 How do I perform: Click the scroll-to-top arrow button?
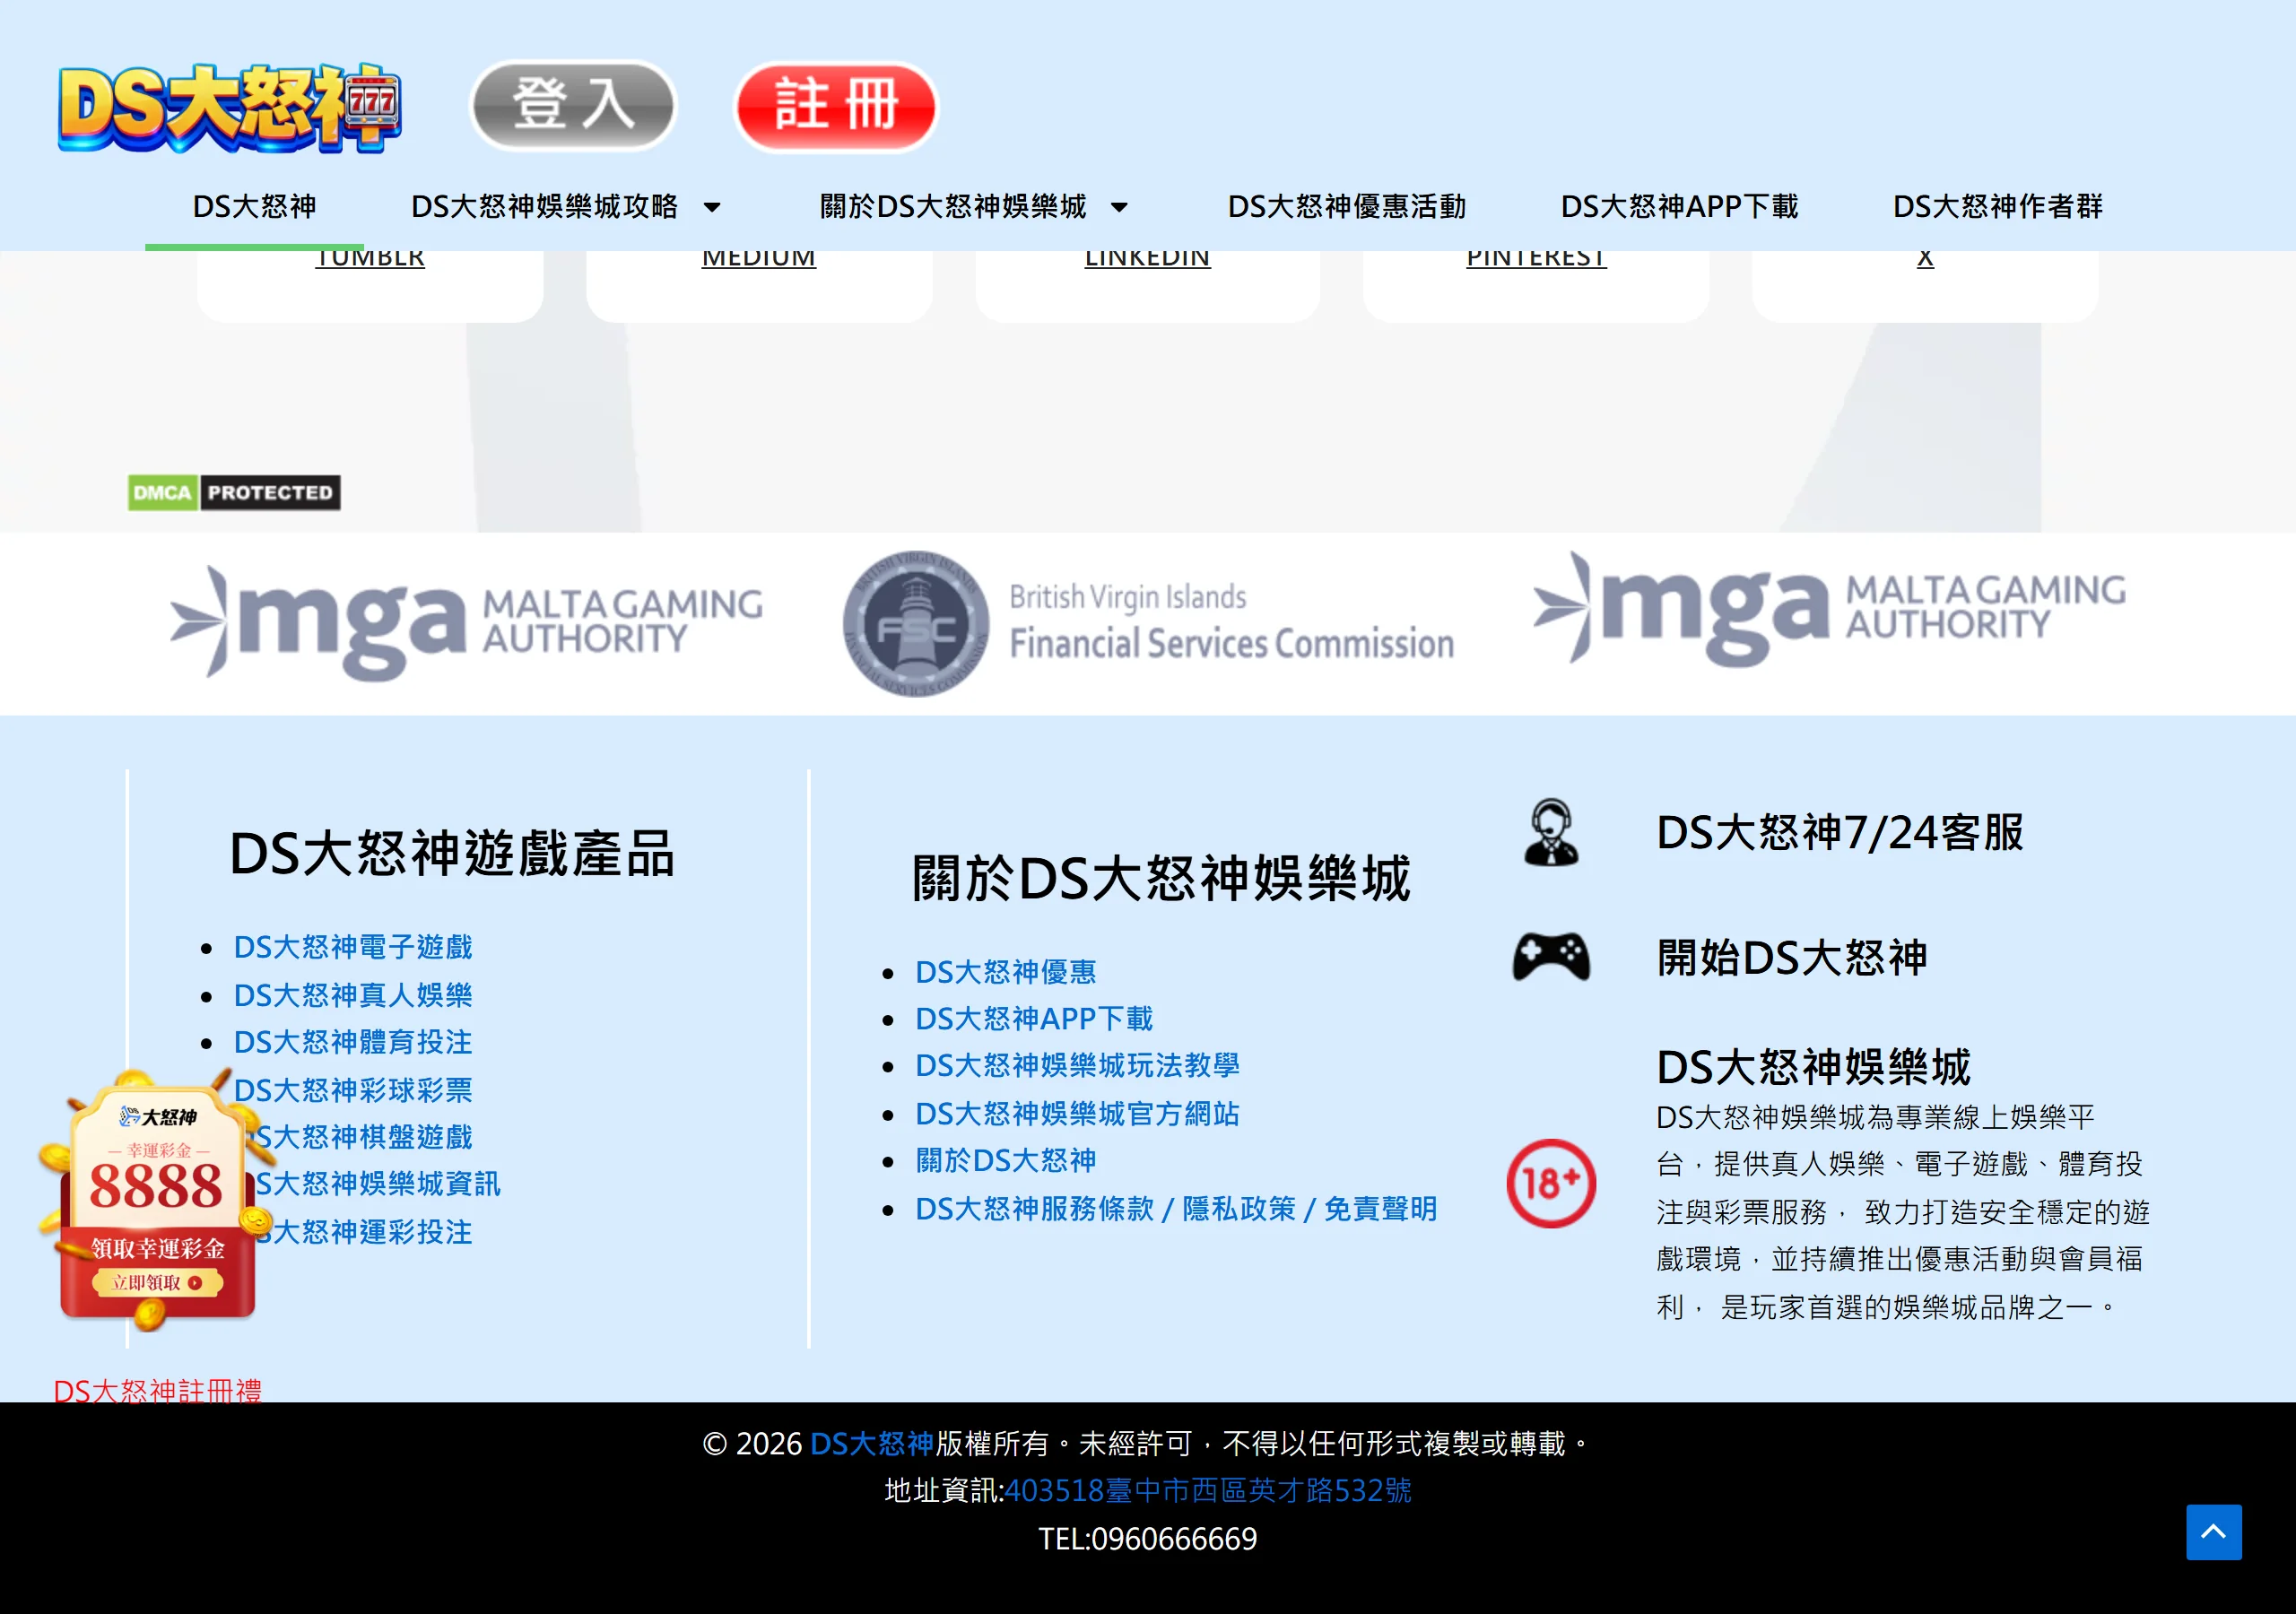2213,1532
